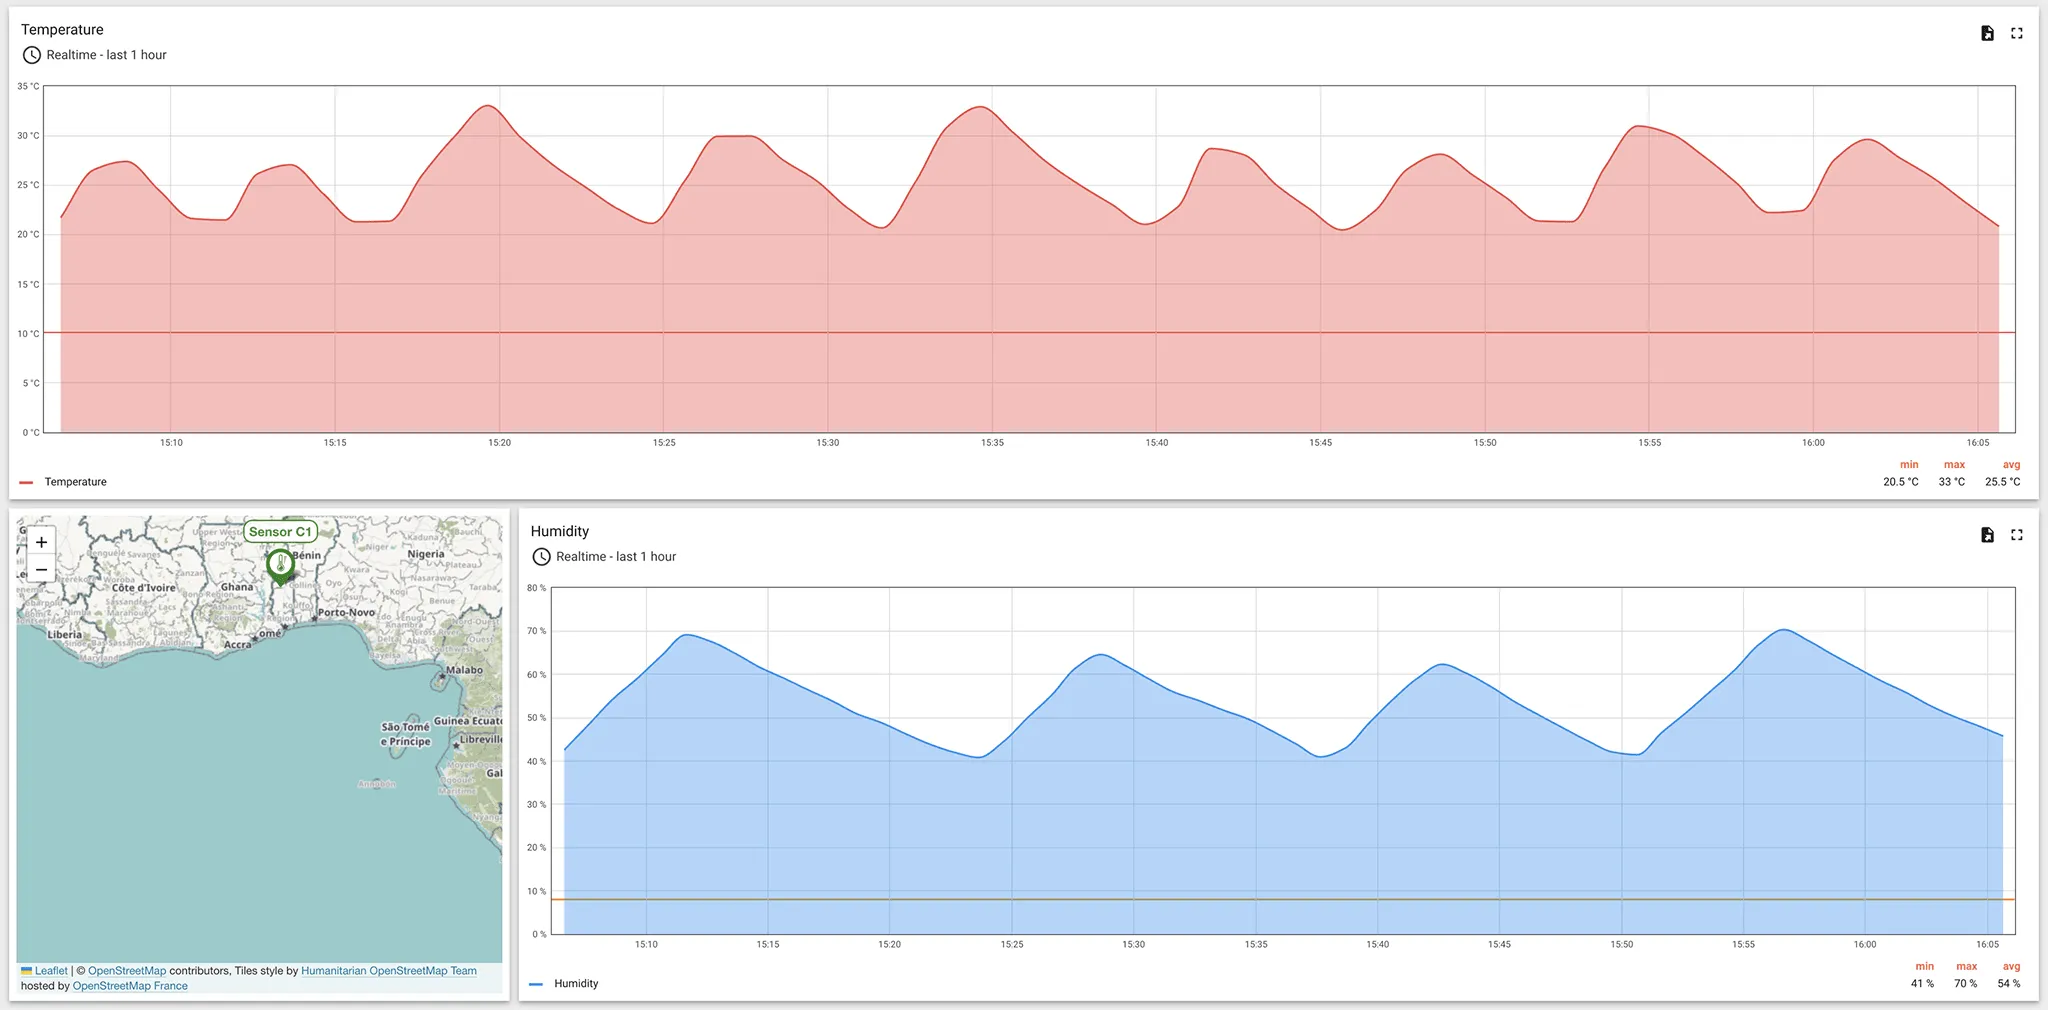
Task: Click the max value 33 °C in Temperature
Action: click(x=1953, y=481)
